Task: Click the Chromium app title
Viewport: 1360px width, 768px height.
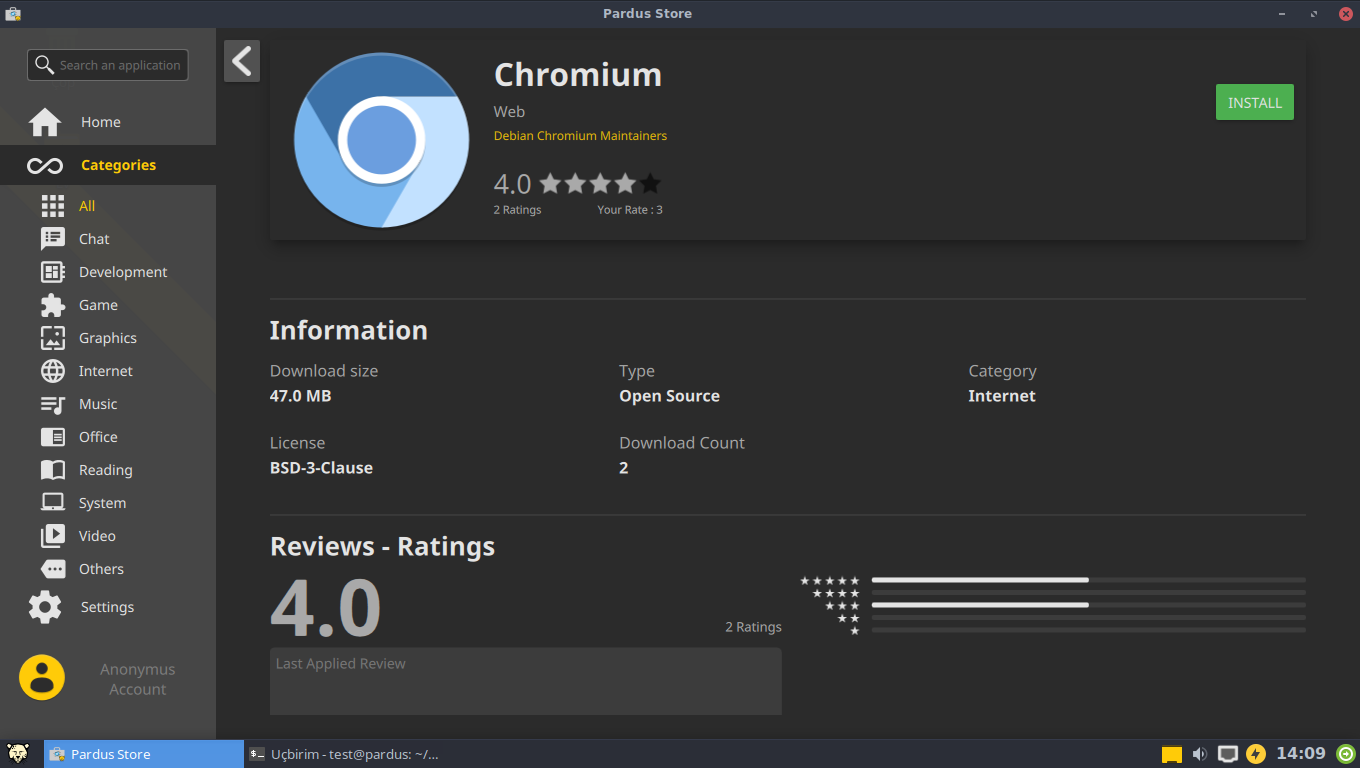Action: pyautogui.click(x=578, y=75)
